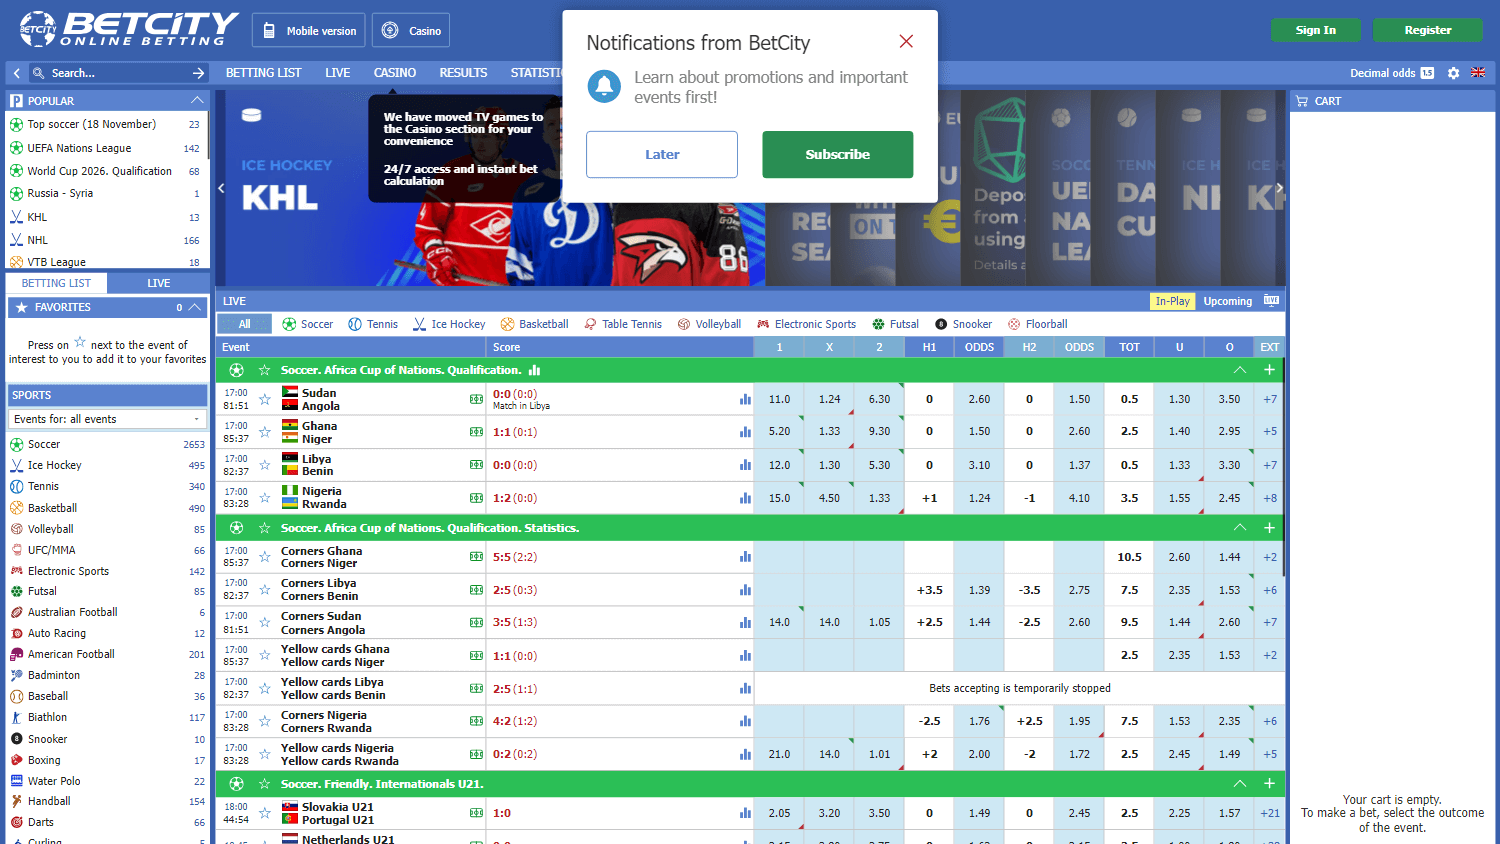Click the Subscribe button
The image size is (1500, 844).
tap(838, 155)
